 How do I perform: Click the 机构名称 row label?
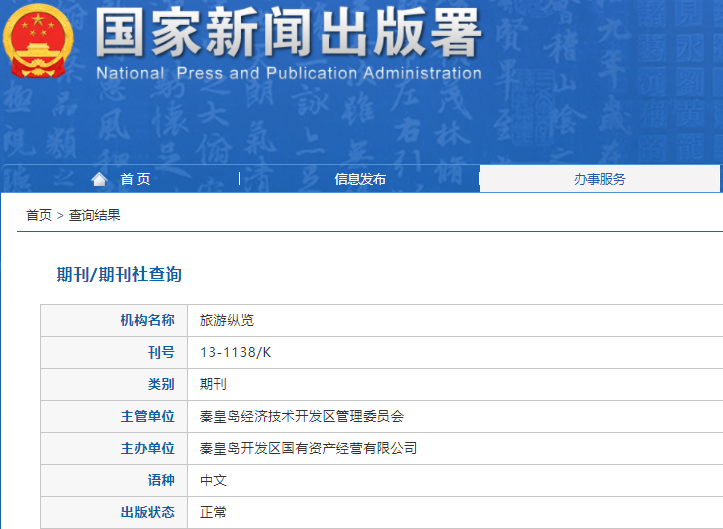pos(147,320)
